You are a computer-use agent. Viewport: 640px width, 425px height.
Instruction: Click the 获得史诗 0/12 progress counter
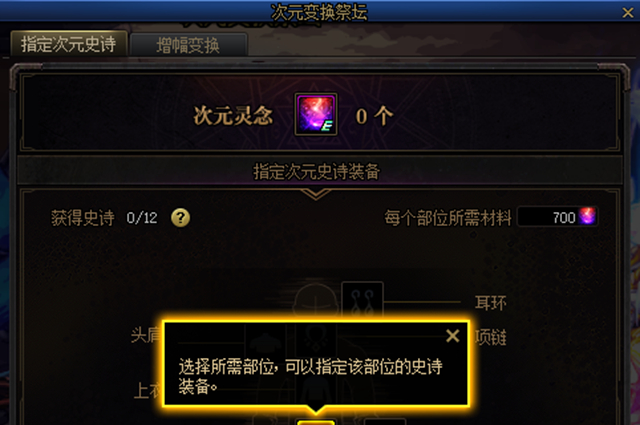click(104, 218)
